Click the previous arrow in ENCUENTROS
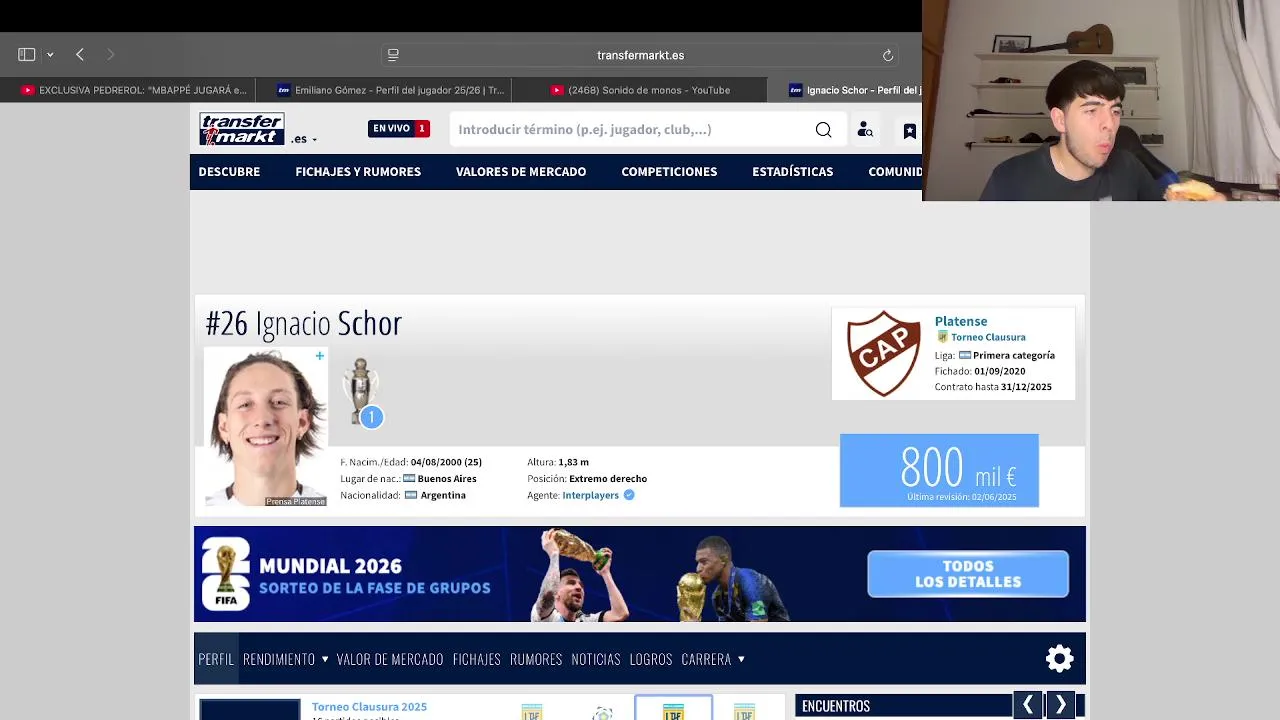Image resolution: width=1280 pixels, height=720 pixels. pos(1027,706)
